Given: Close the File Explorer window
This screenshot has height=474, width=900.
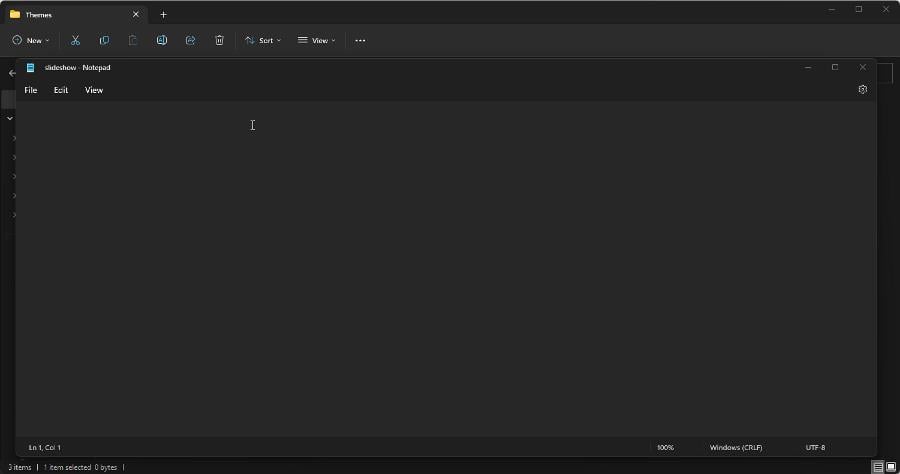Looking at the screenshot, I should pos(886,10).
